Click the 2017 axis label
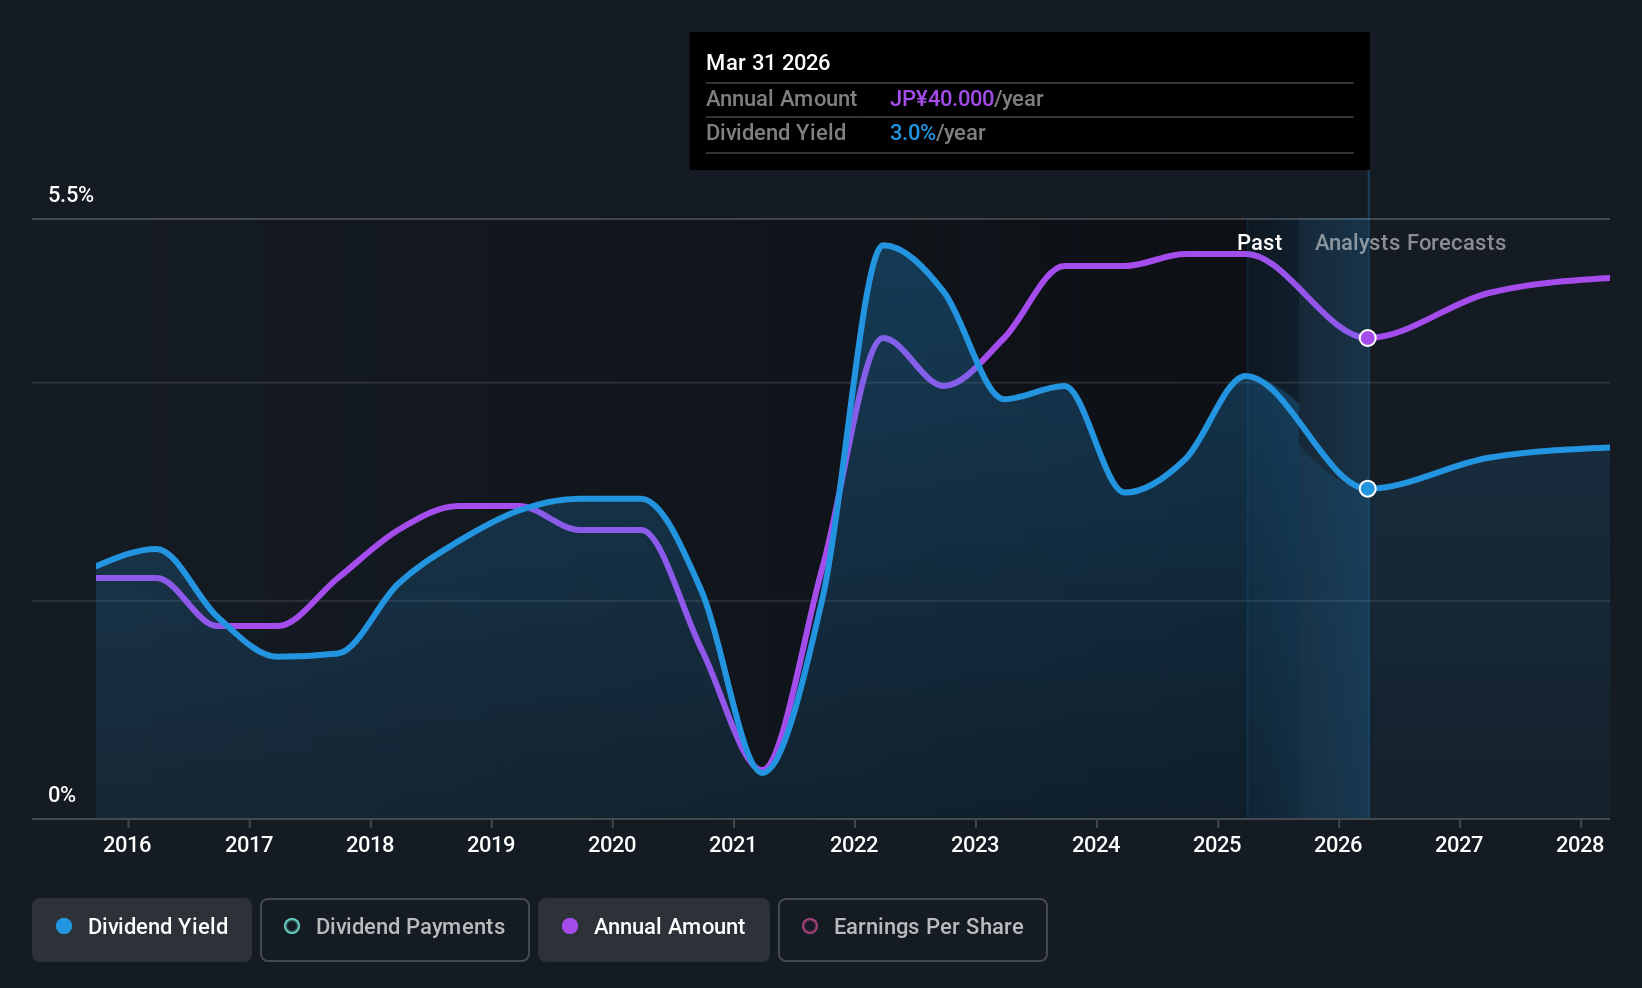Image resolution: width=1642 pixels, height=988 pixels. (249, 845)
